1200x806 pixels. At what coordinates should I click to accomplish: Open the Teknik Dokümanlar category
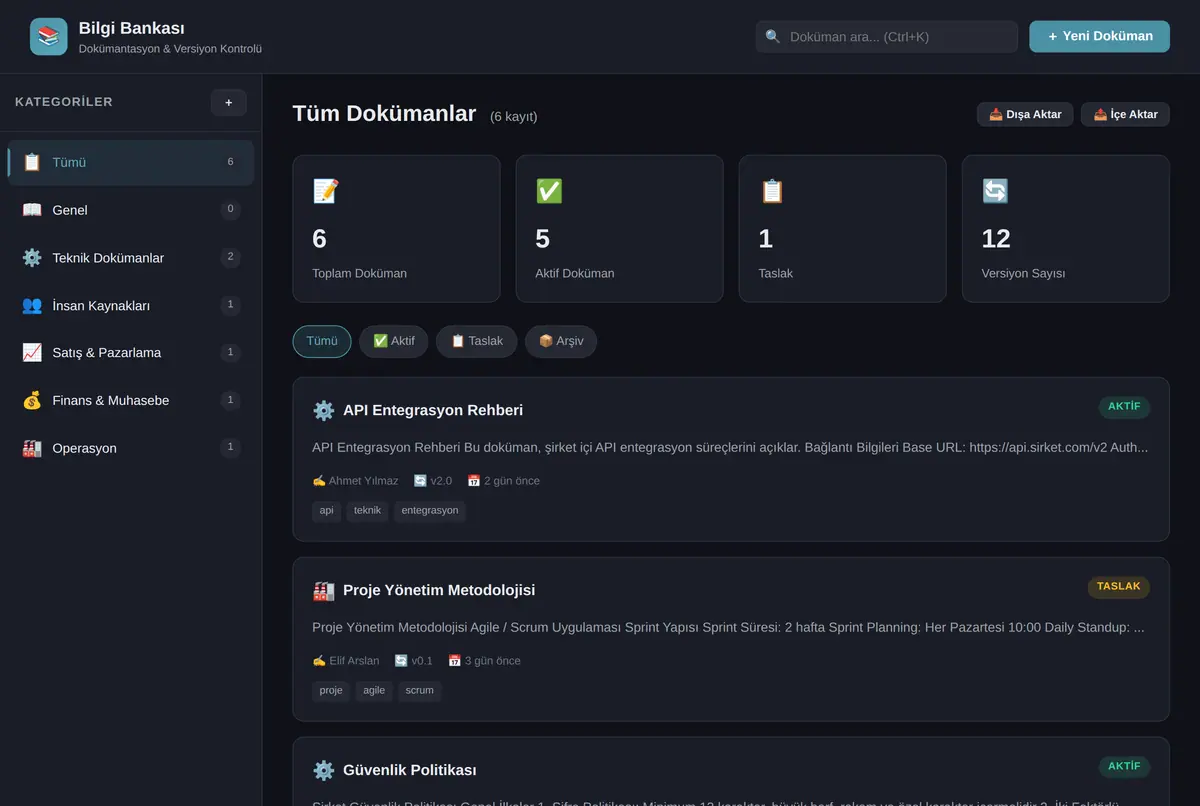(131, 258)
